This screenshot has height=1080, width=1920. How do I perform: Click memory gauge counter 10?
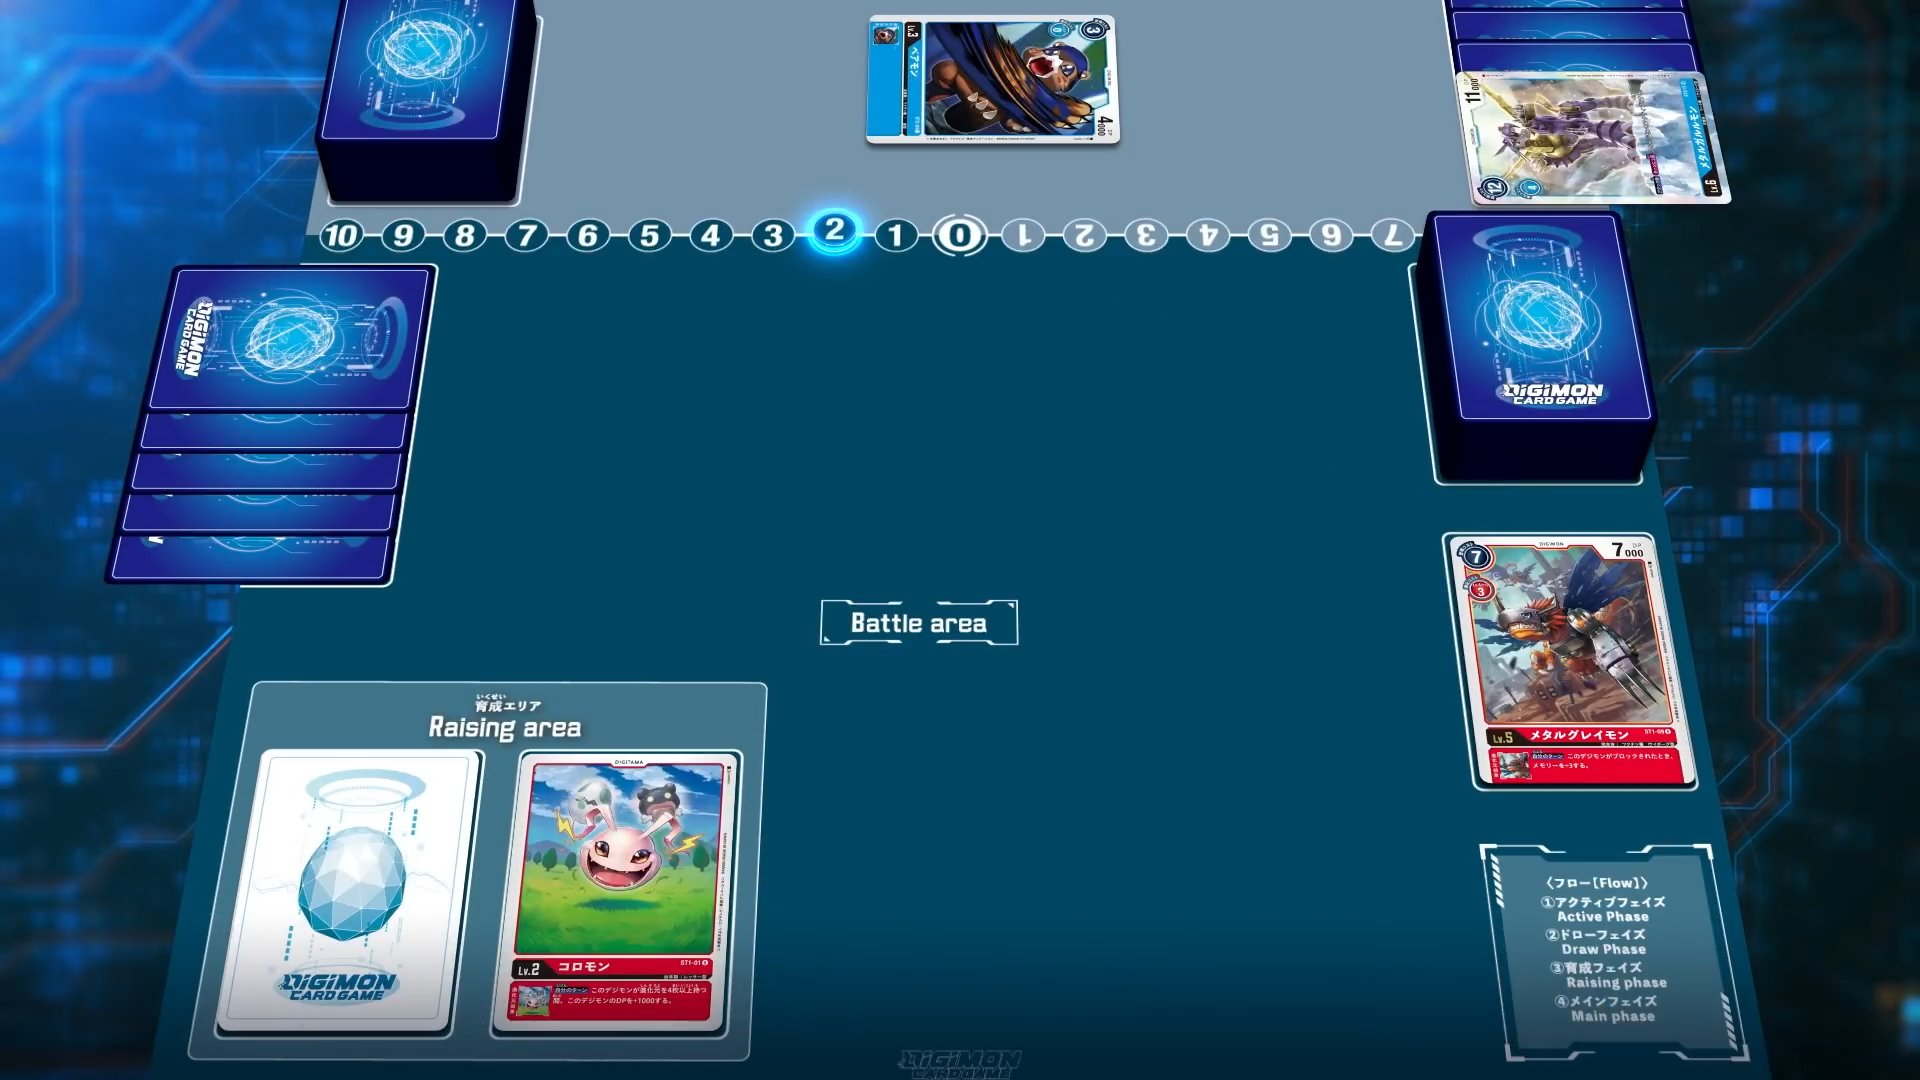coord(340,236)
